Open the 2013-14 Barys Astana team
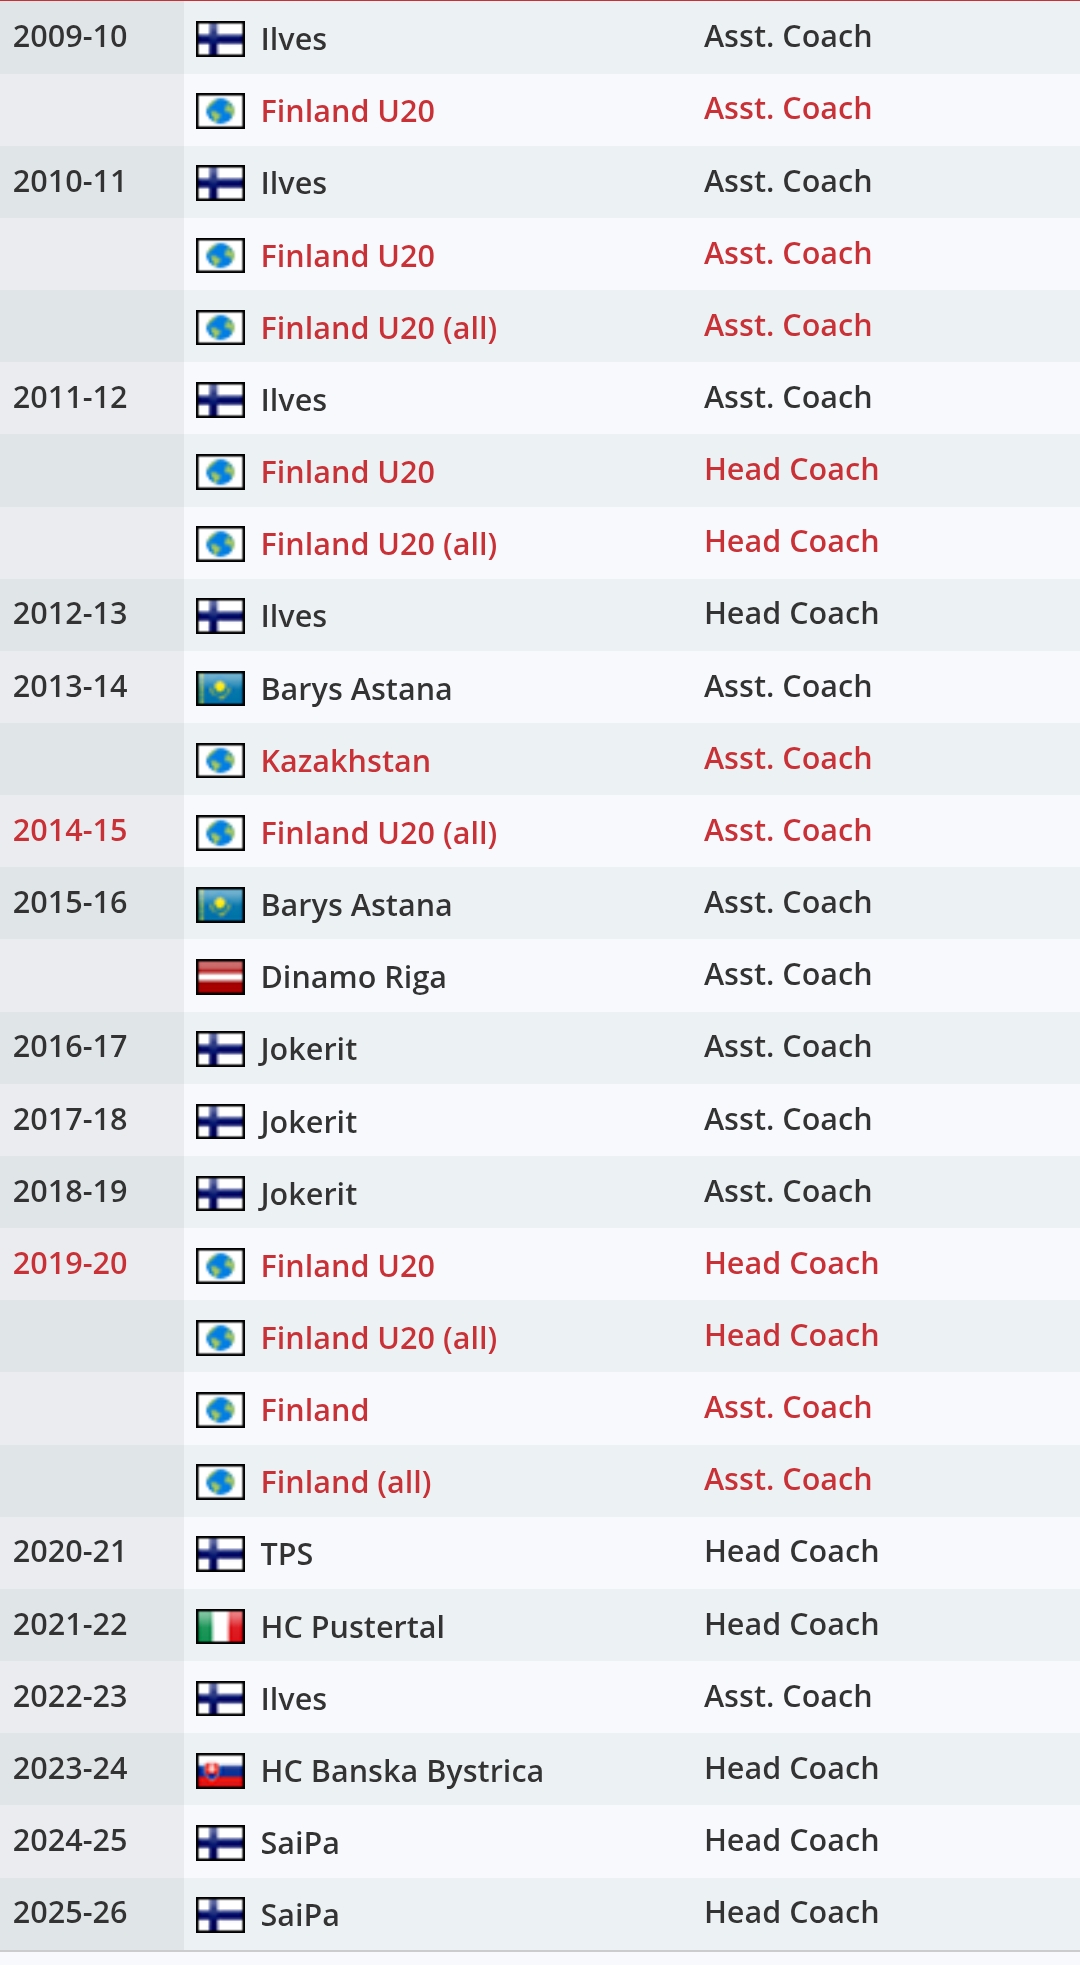 (356, 689)
